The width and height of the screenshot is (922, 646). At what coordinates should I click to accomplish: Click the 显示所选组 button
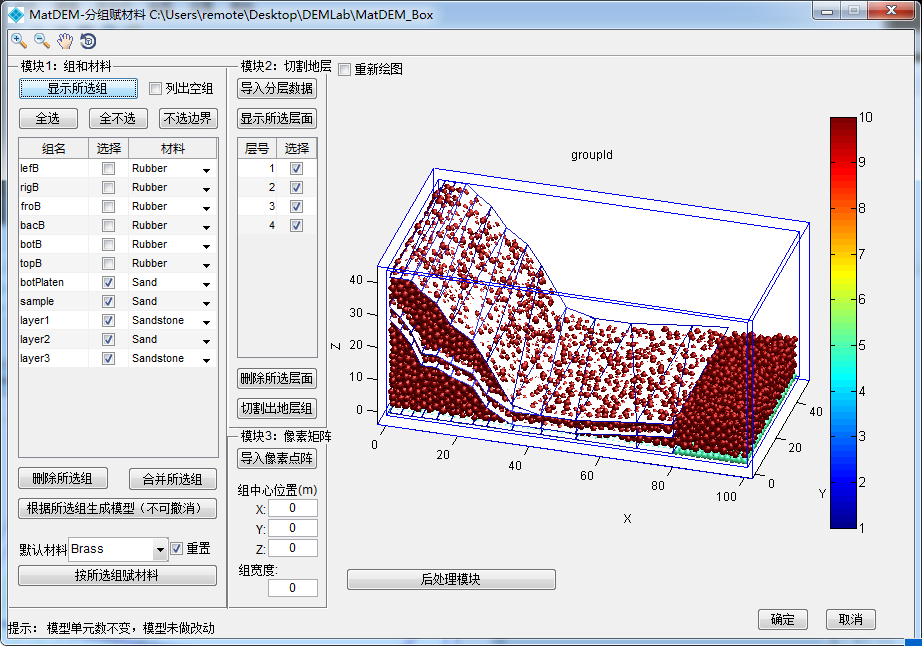78,89
